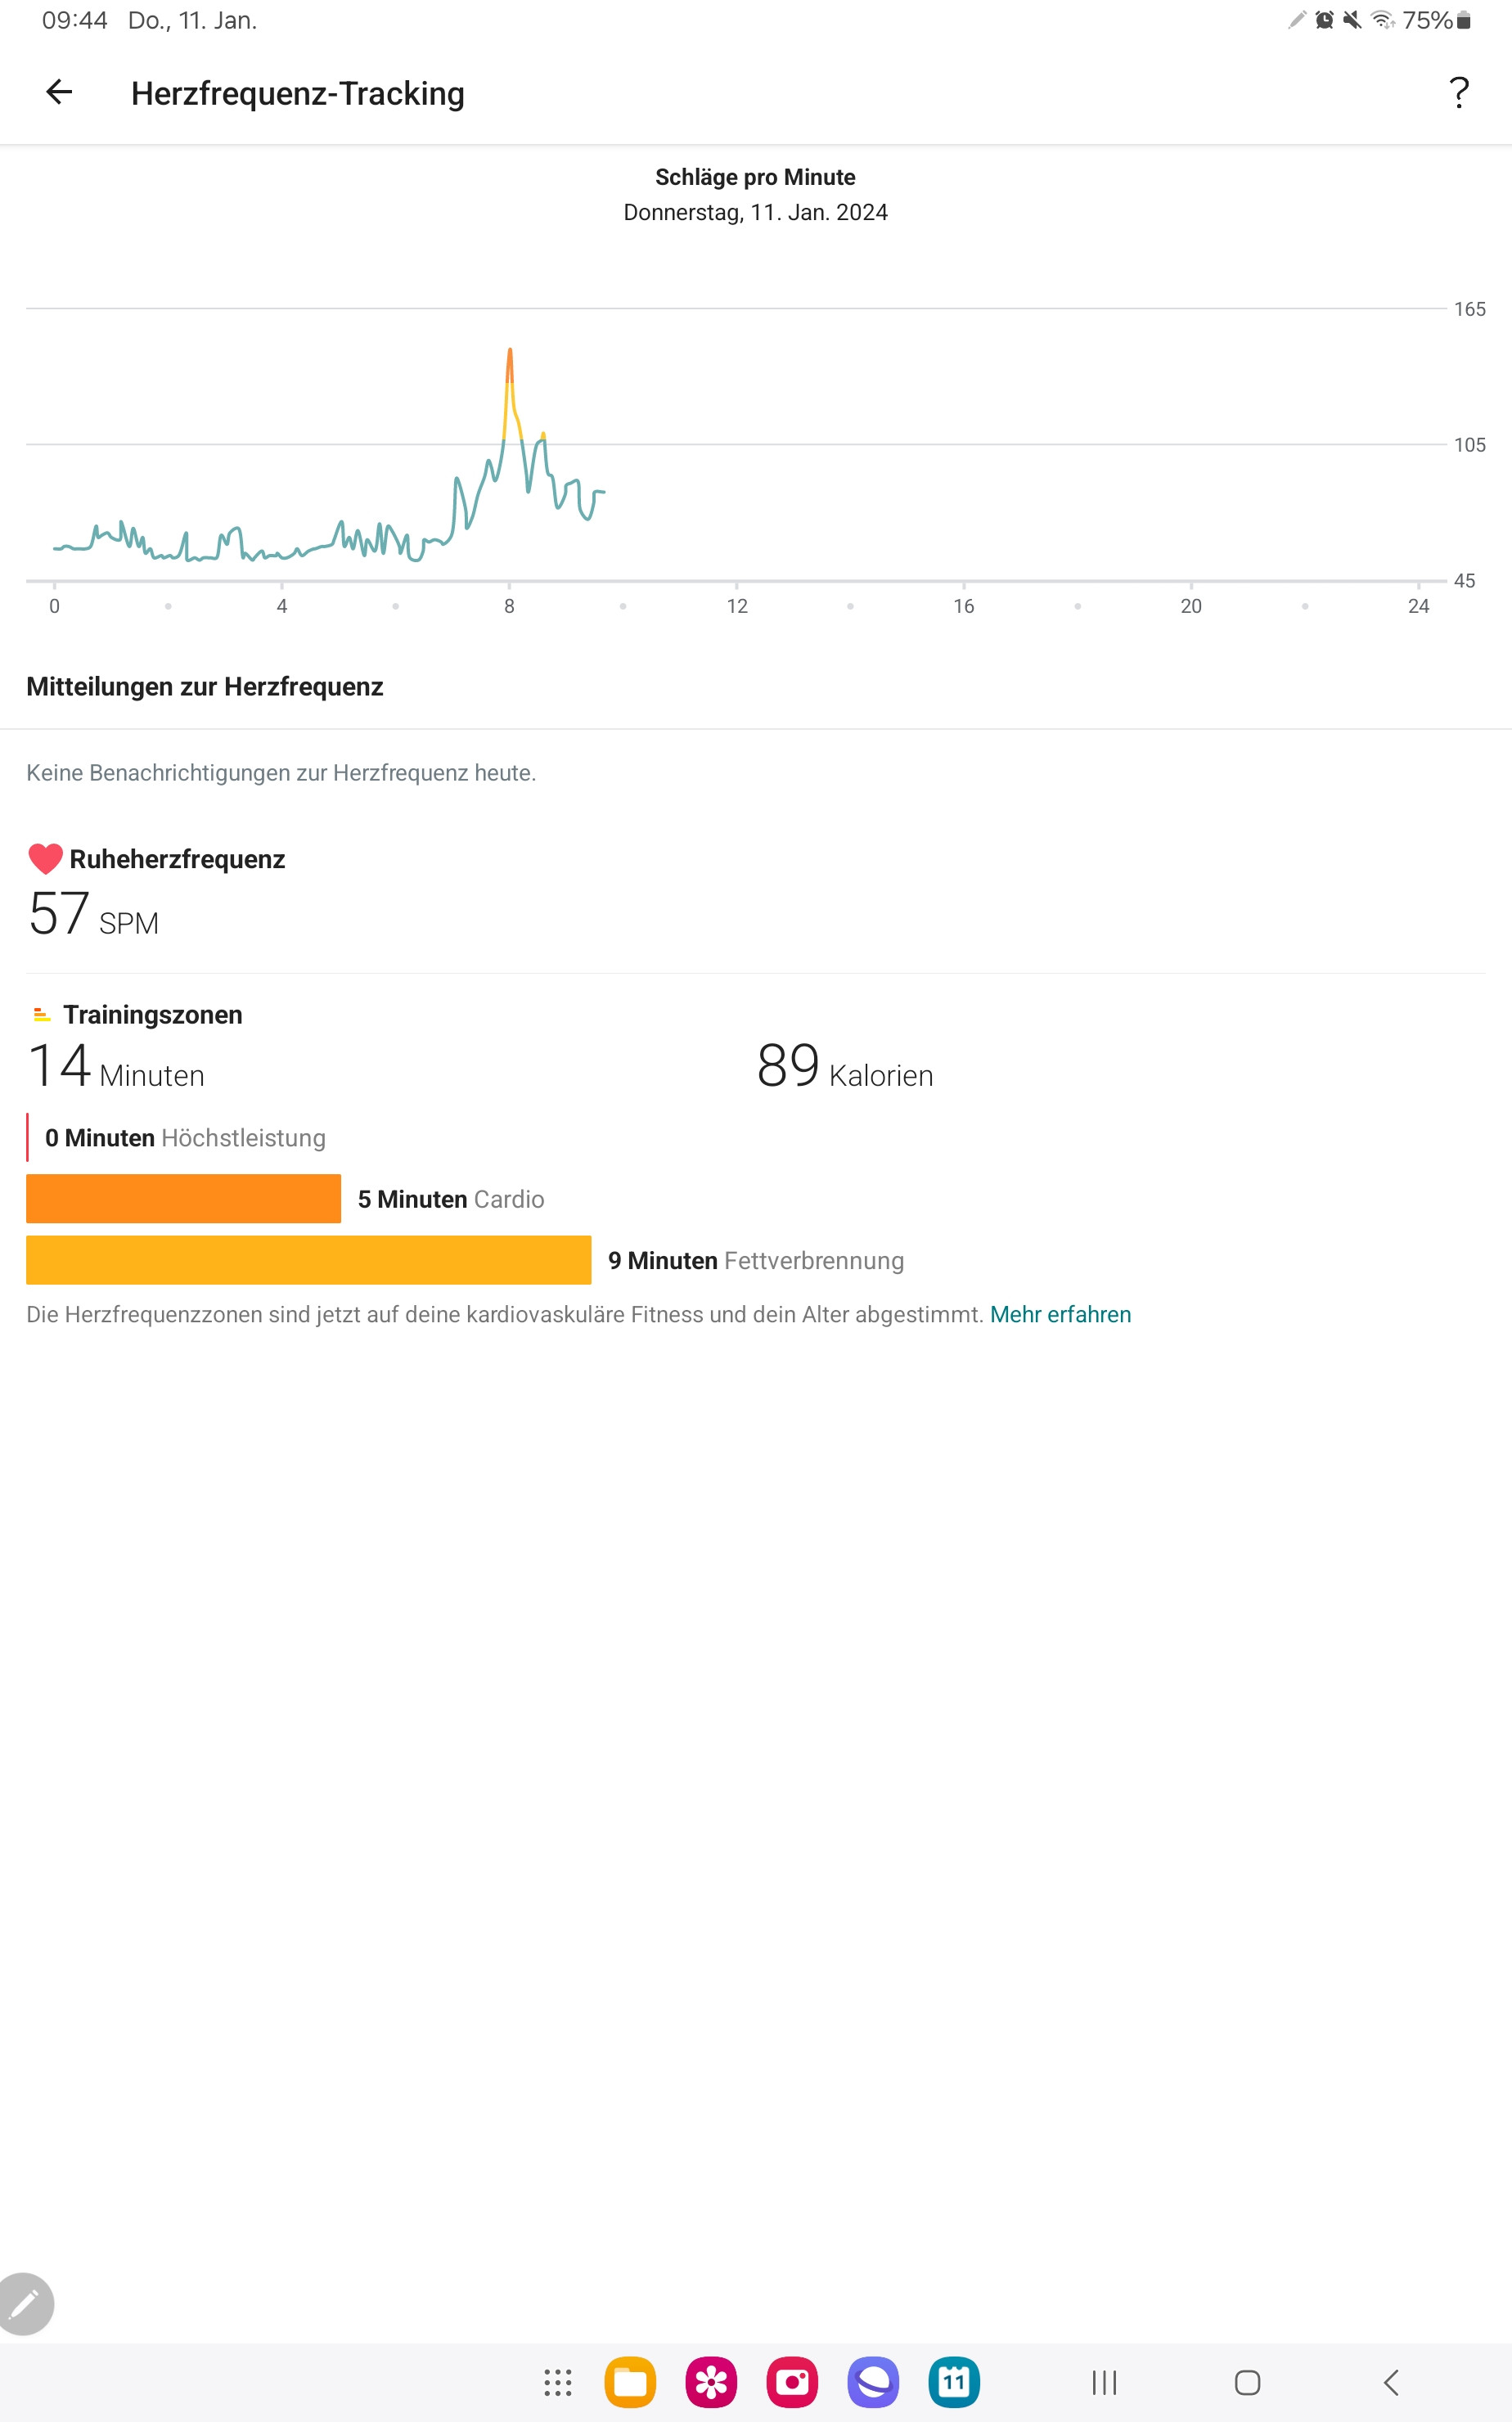Select the 57 SPM resting heart rate
Screen dimensions: 1512x2422
[93, 914]
